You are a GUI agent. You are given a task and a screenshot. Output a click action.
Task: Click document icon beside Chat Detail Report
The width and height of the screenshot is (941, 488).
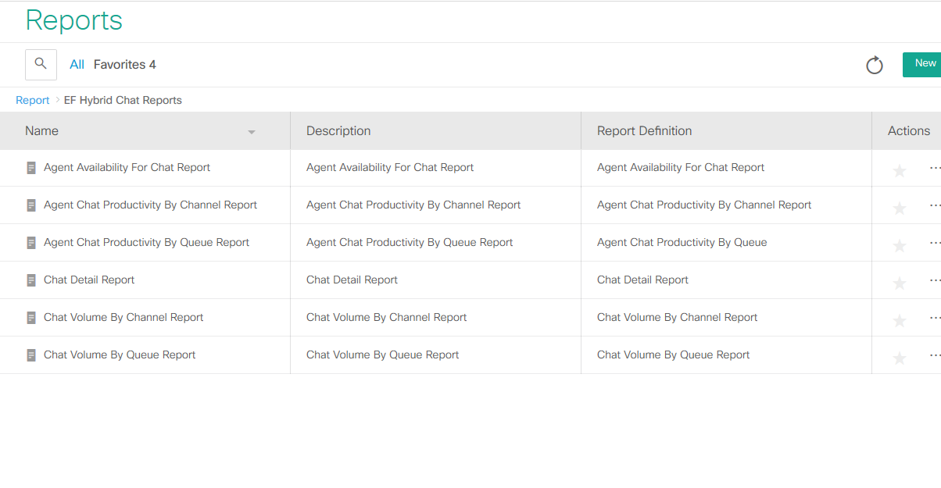coord(31,281)
